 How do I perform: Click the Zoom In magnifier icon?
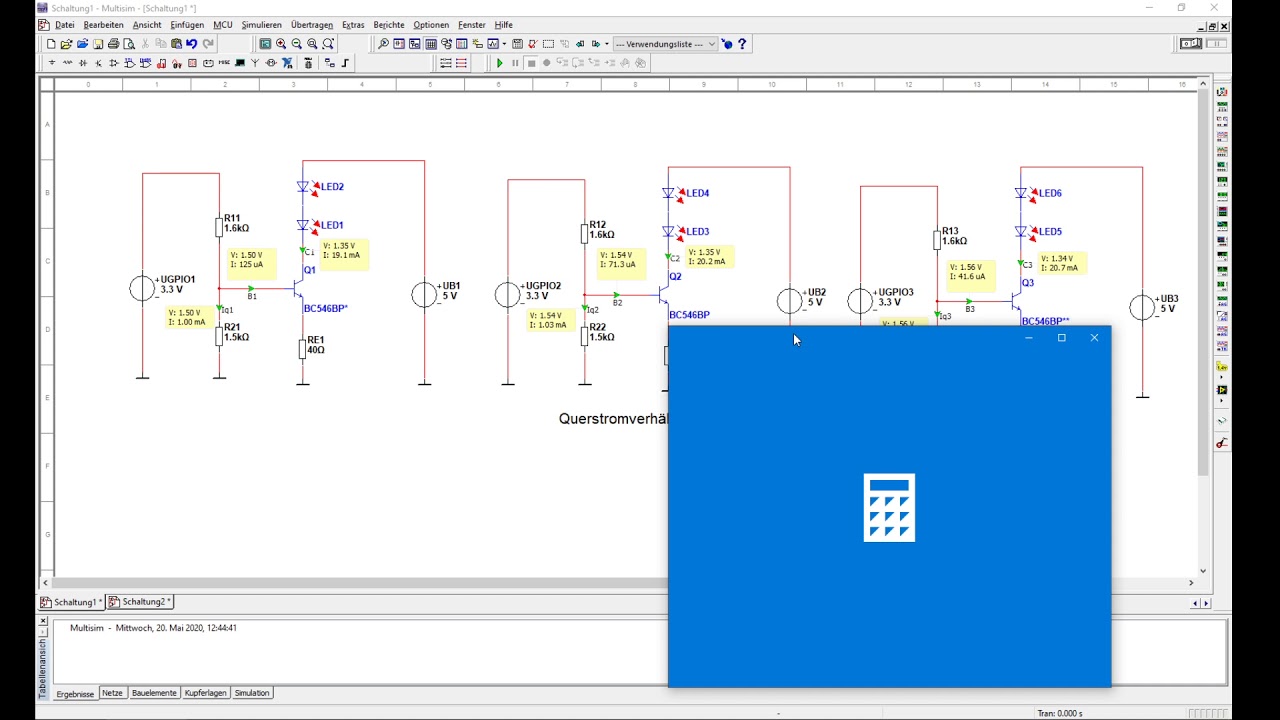281,44
